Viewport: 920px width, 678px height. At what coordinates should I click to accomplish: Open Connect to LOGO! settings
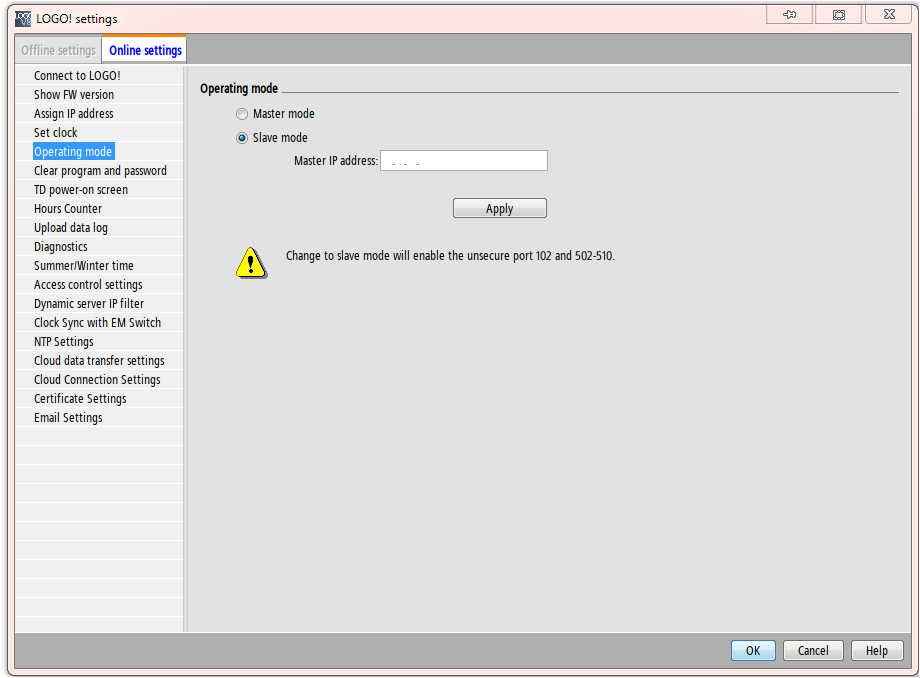[x=77, y=76]
